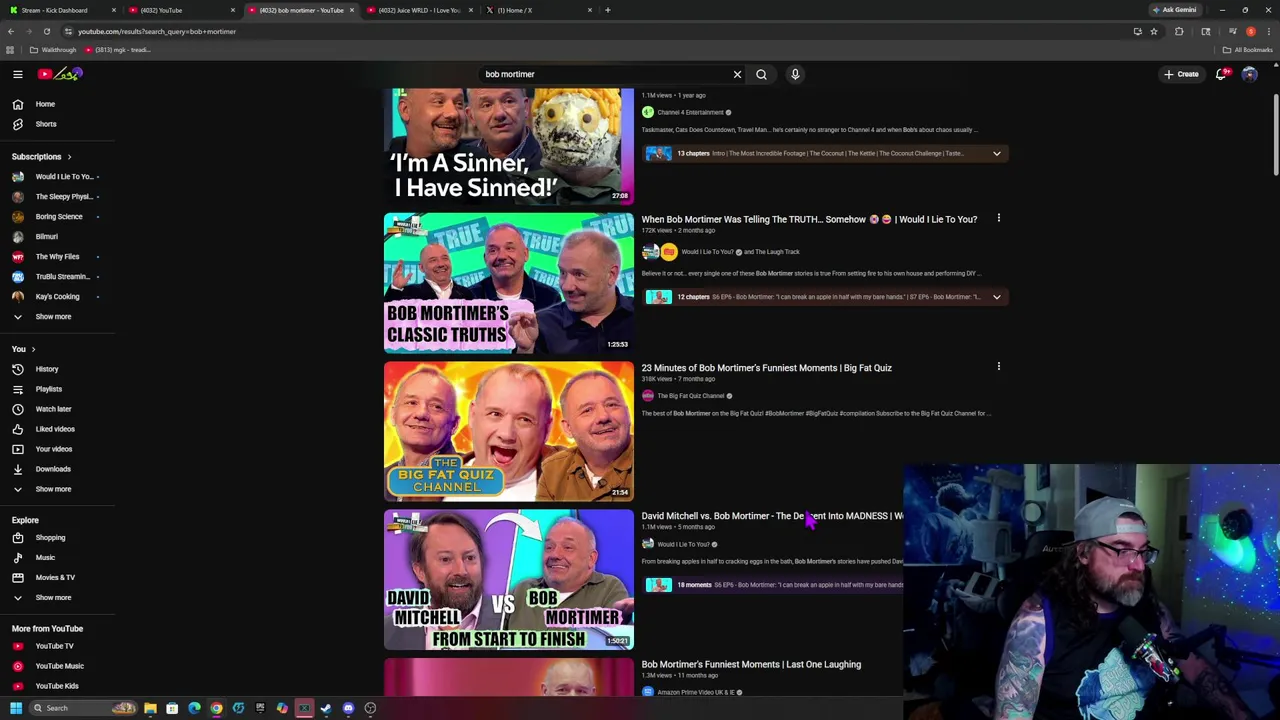The height and width of the screenshot is (720, 1280).
Task: Show more subscriptions
Action: pos(53,317)
